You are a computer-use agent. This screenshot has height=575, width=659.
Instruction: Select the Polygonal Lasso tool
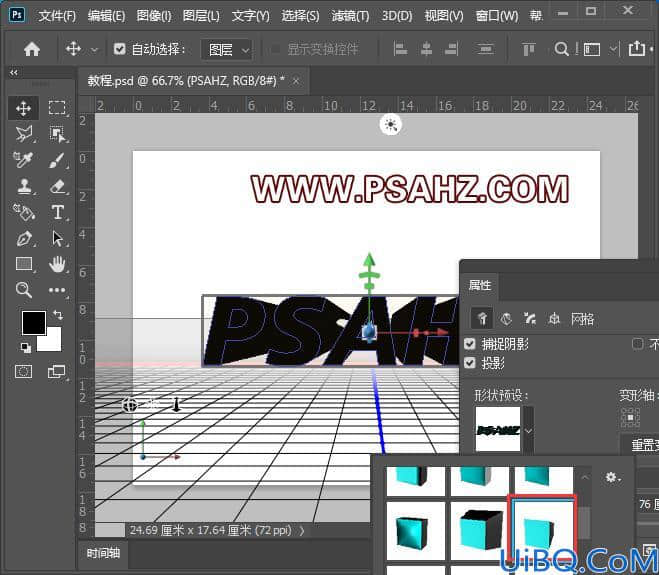24,134
